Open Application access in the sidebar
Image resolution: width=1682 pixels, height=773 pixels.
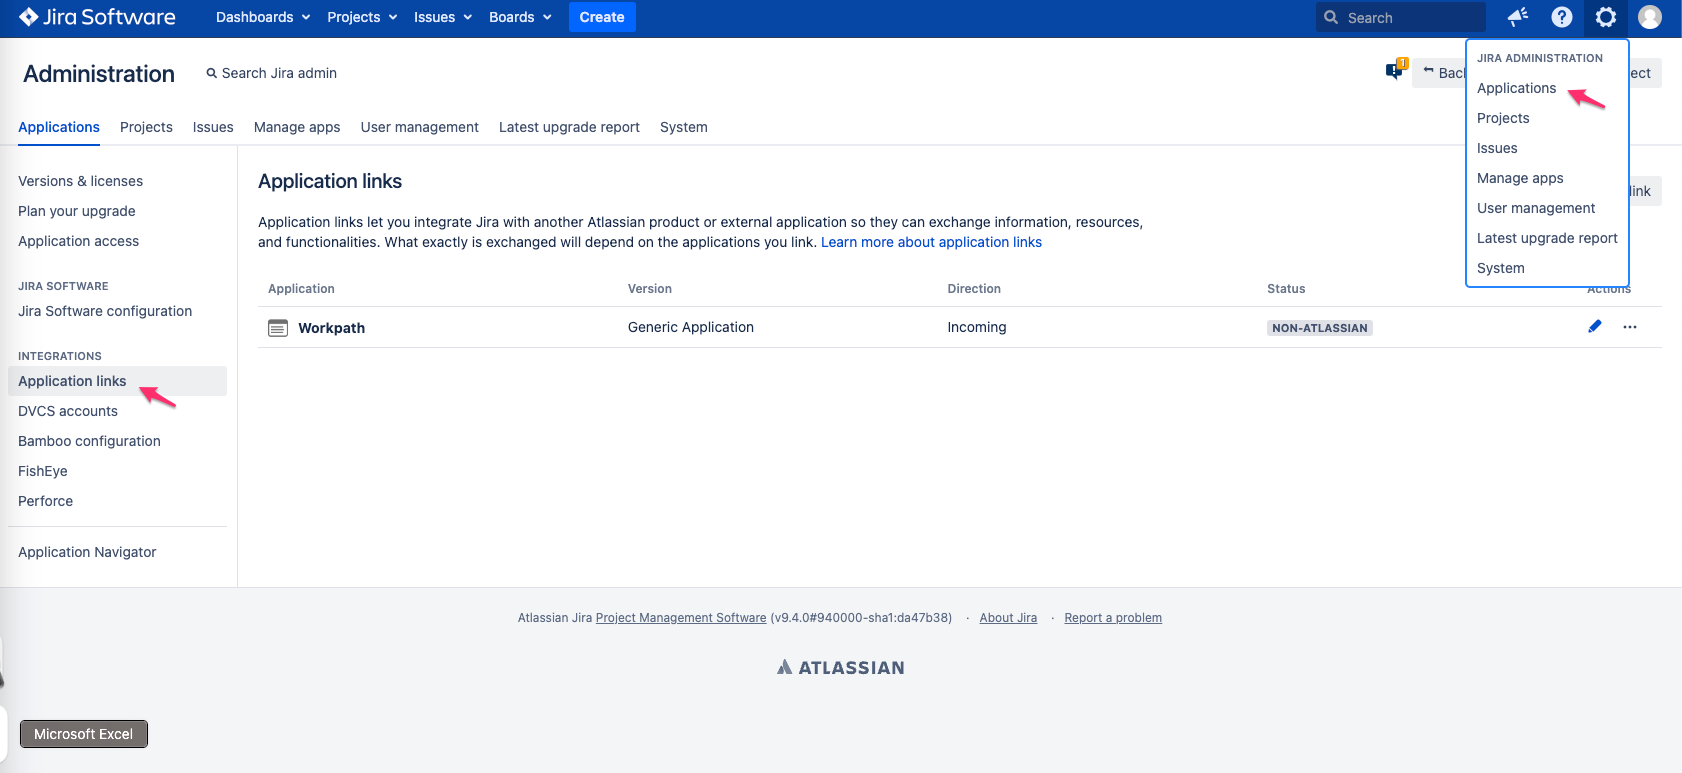(79, 241)
